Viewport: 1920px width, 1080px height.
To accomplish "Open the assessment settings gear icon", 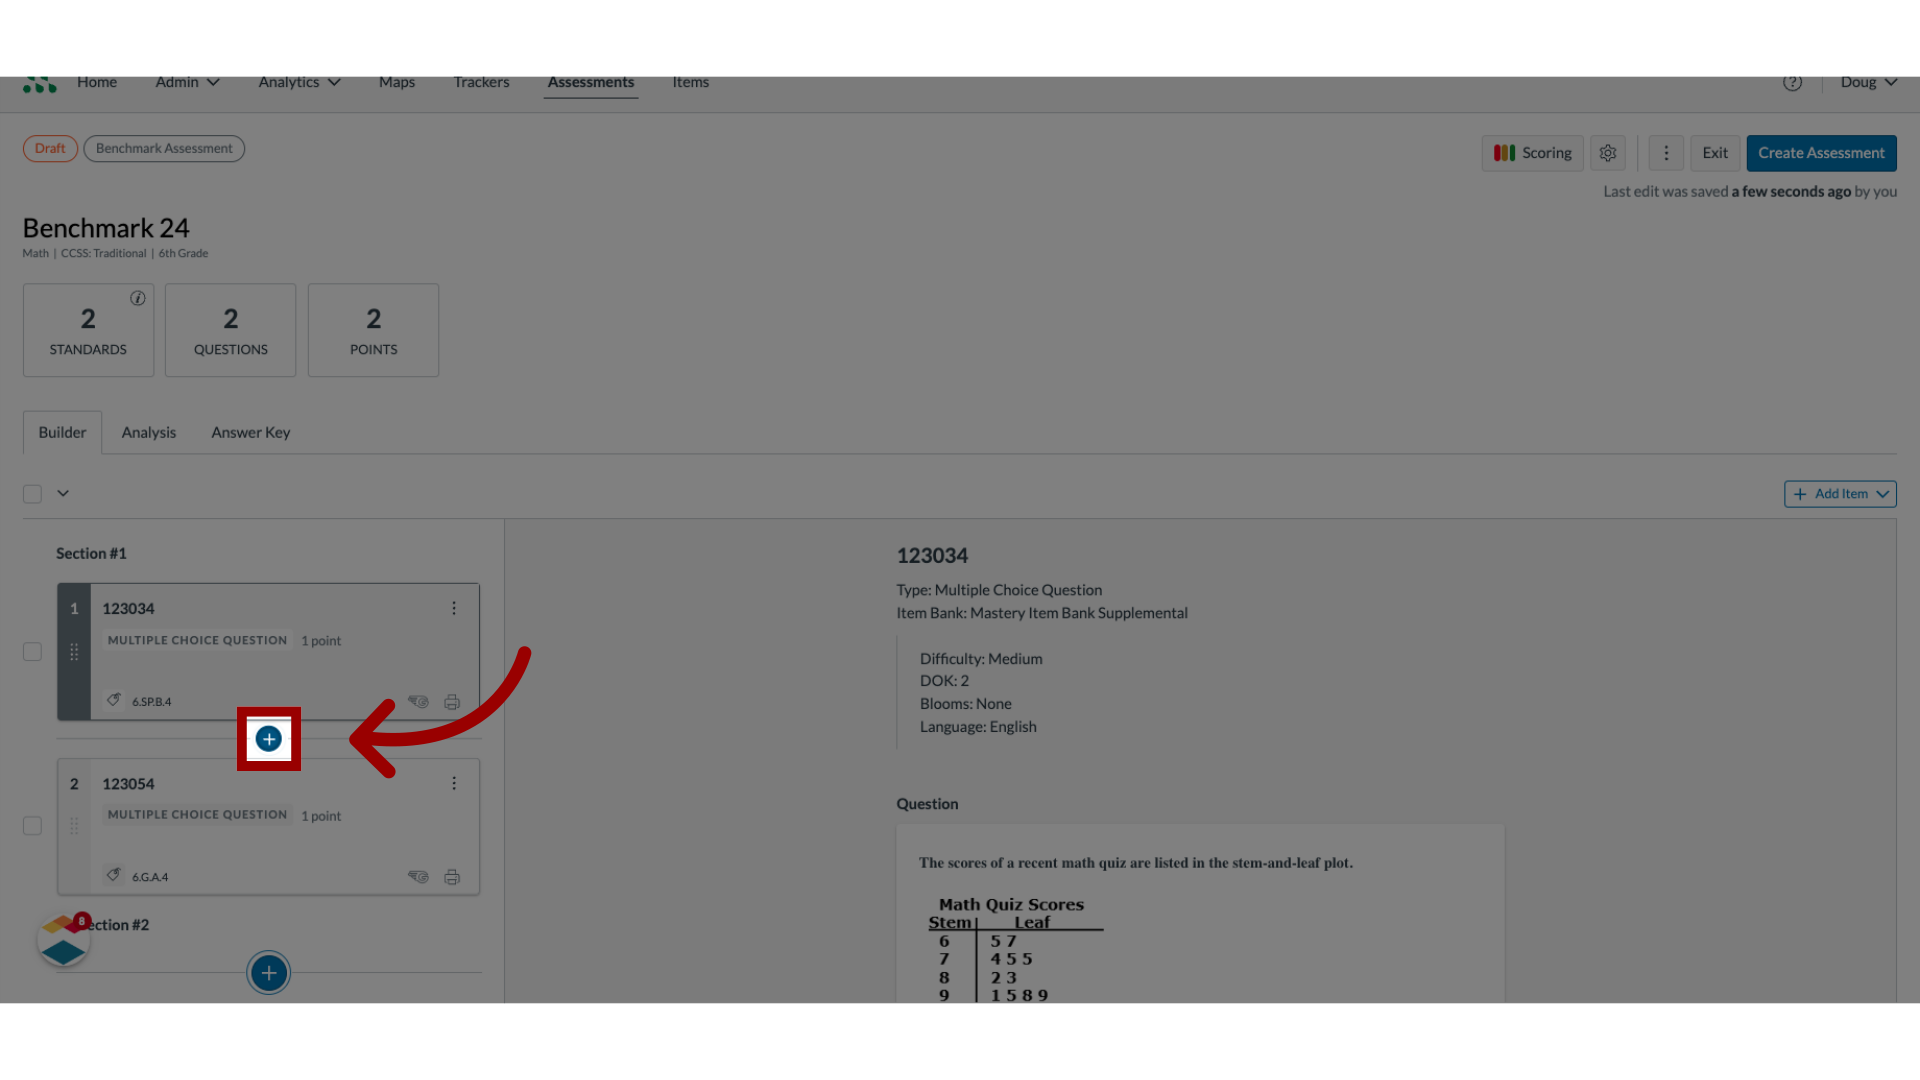I will click(x=1607, y=150).
